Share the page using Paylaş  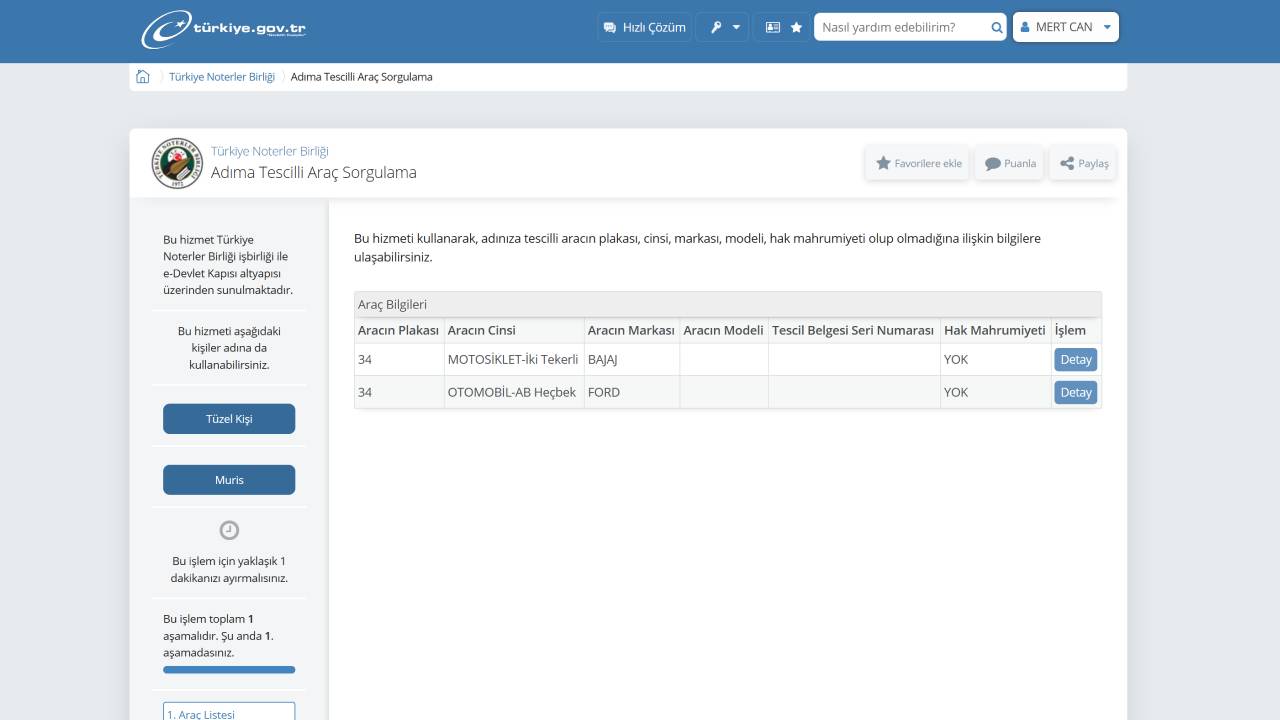(1083, 163)
